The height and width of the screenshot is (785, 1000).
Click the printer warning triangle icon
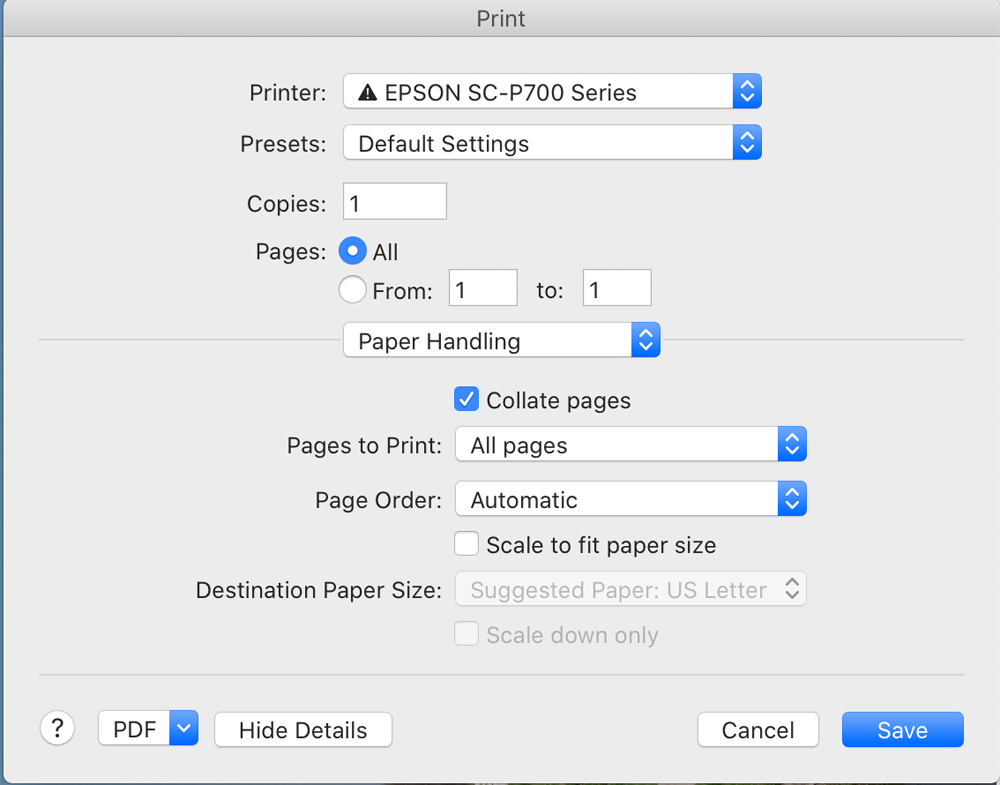pyautogui.click(x=367, y=93)
